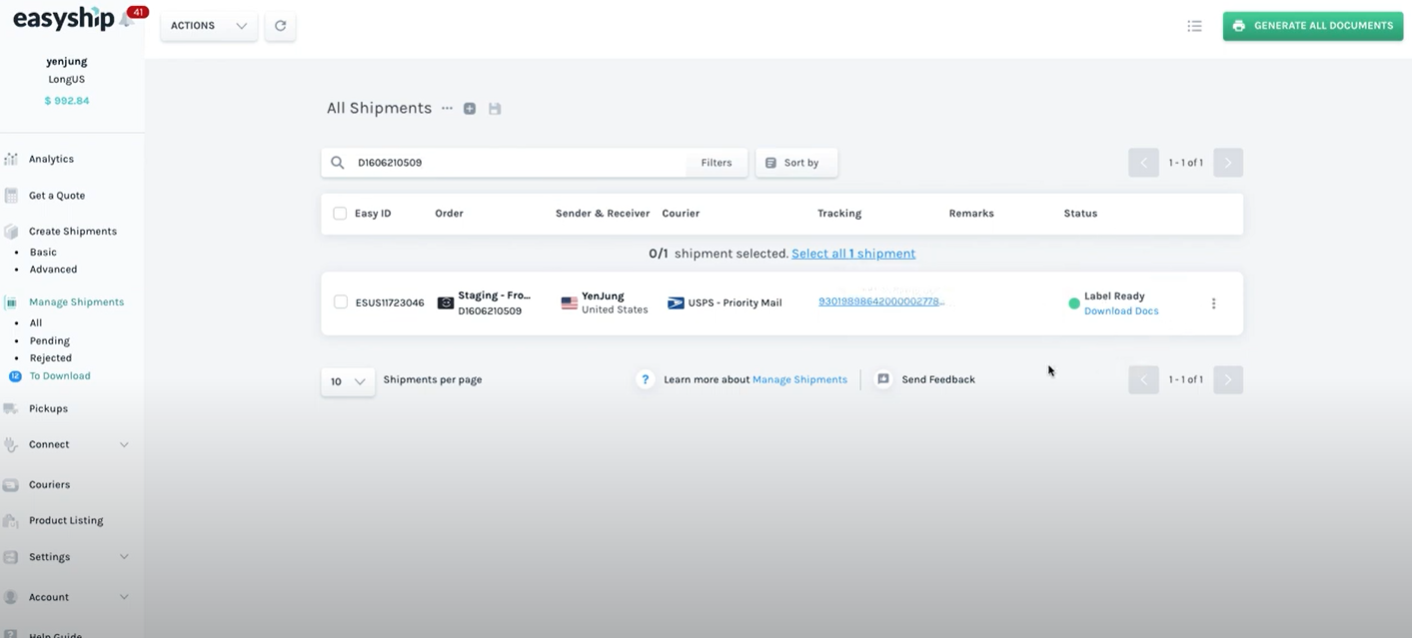This screenshot has height=638, width=1412.
Task: Click the Label Ready status
Action: 1114,296
